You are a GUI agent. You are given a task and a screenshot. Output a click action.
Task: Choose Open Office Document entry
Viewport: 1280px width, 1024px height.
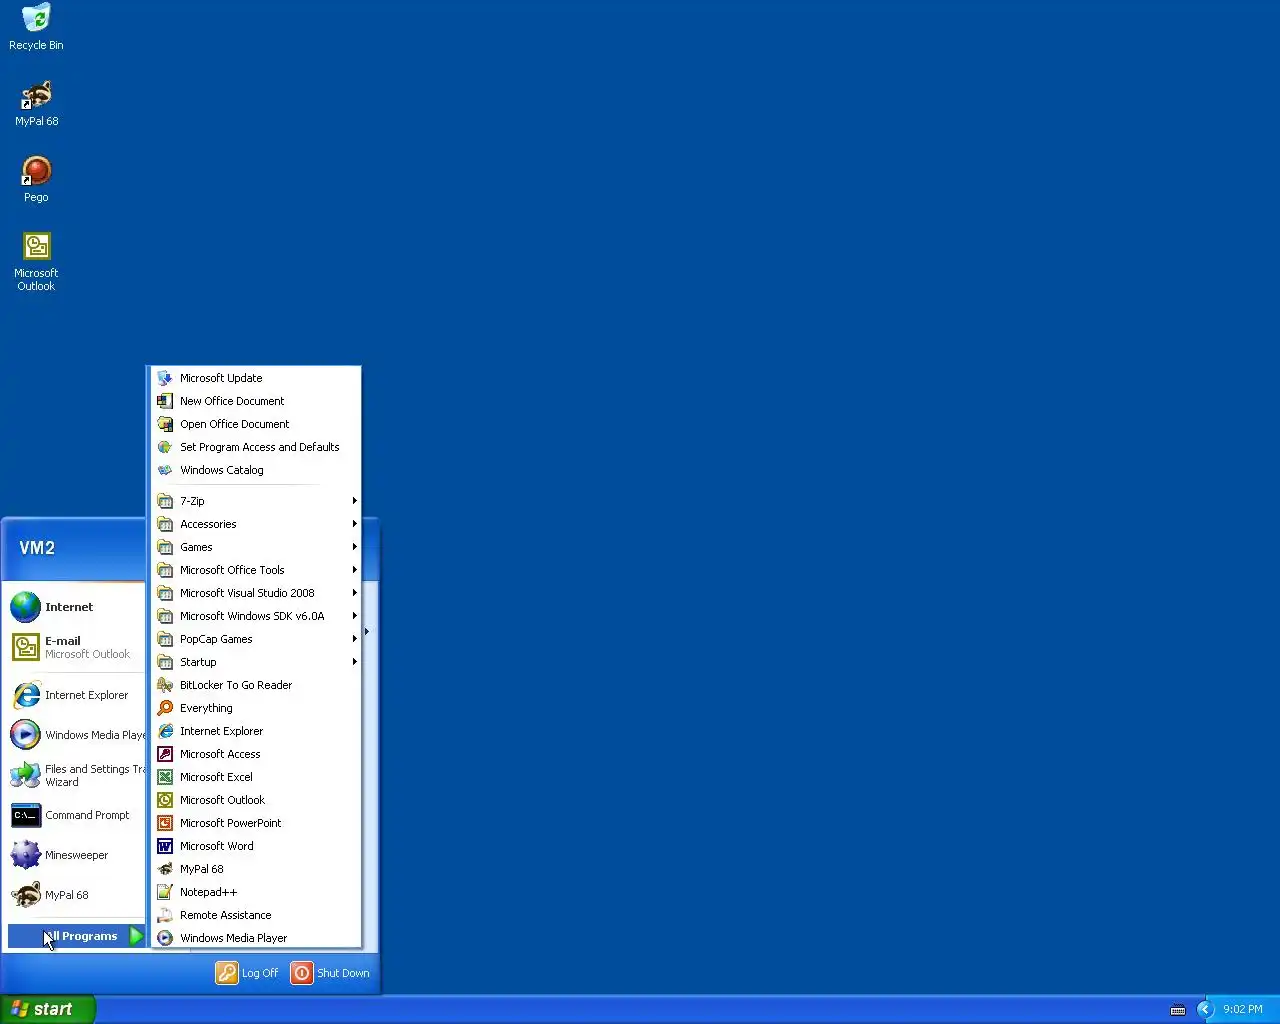click(256, 424)
